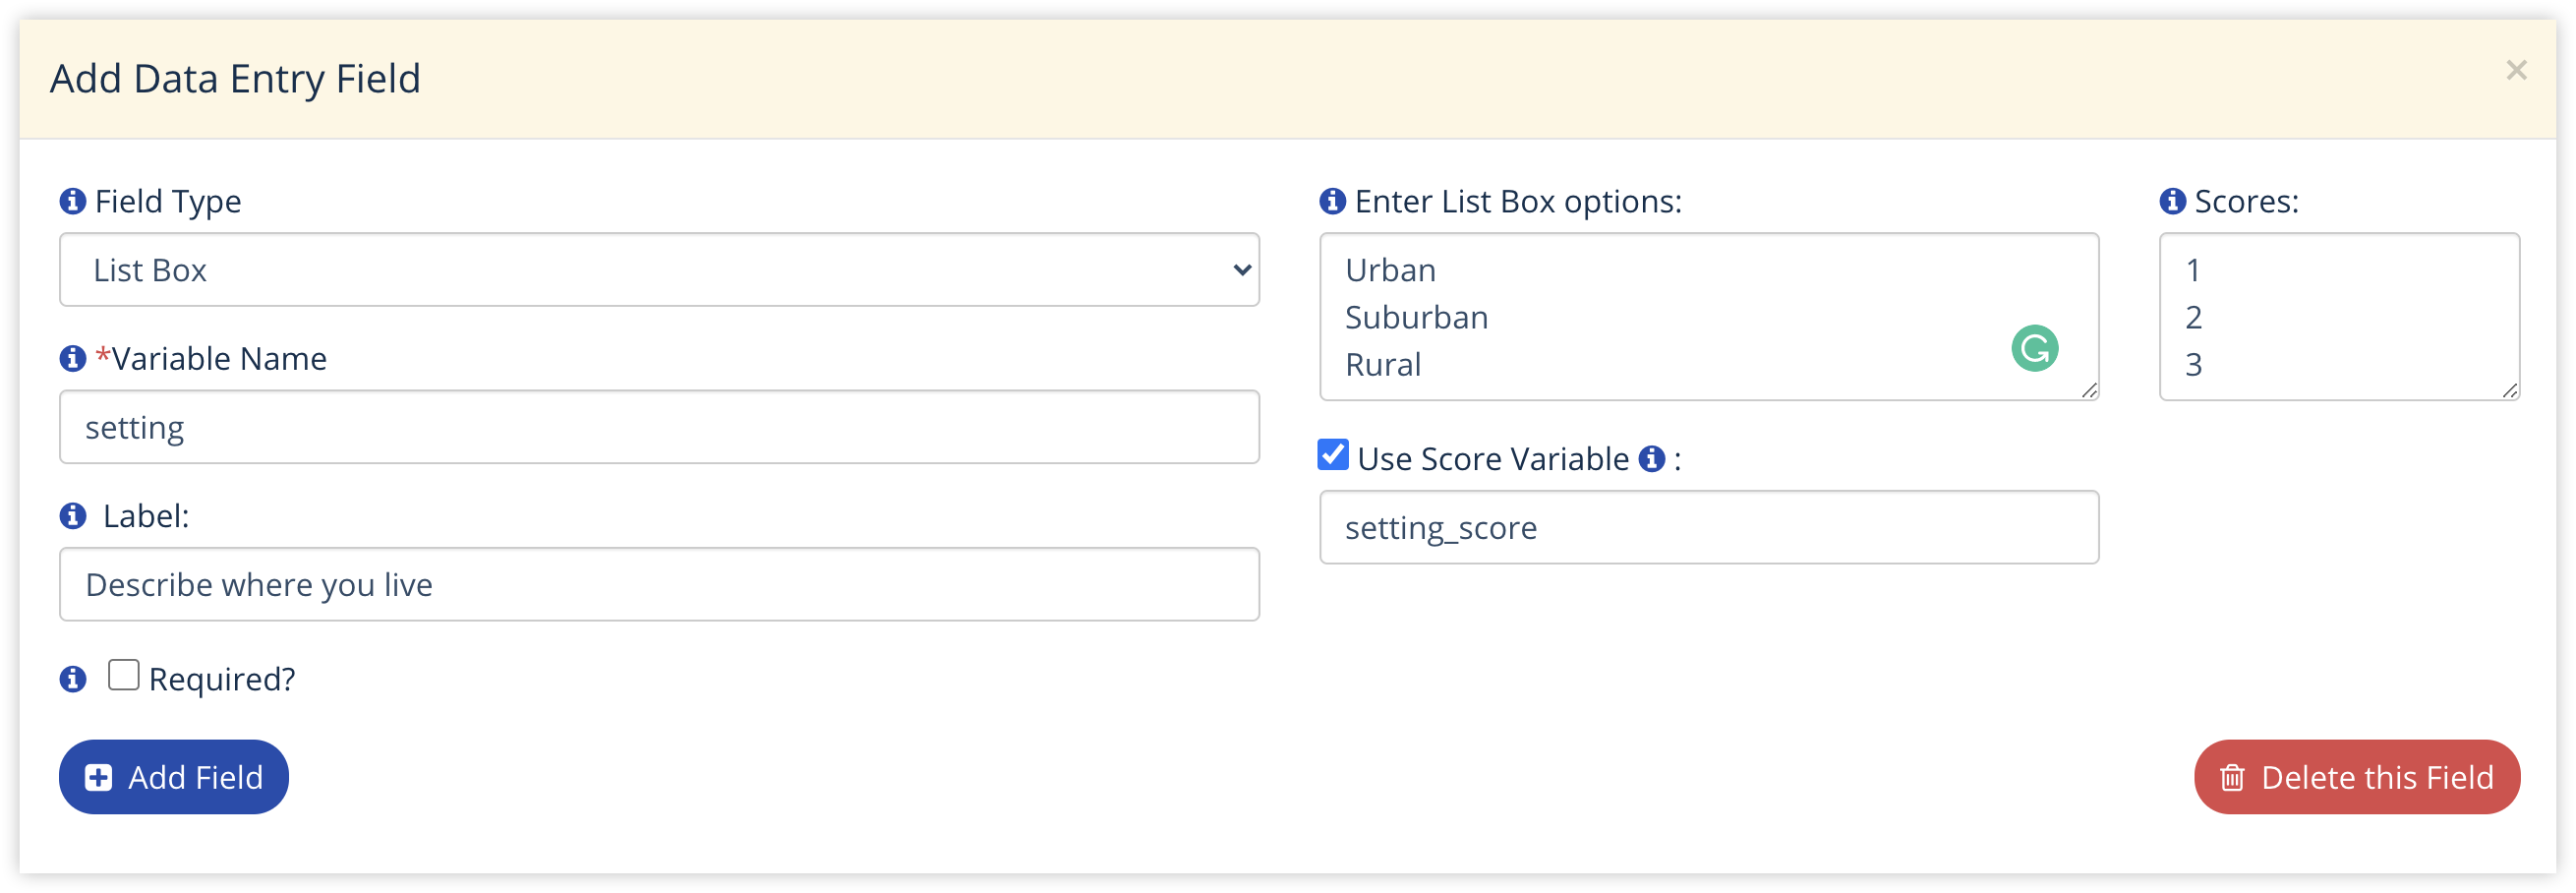The height and width of the screenshot is (893, 2576).
Task: Click Delete this Field
Action: 2356,777
